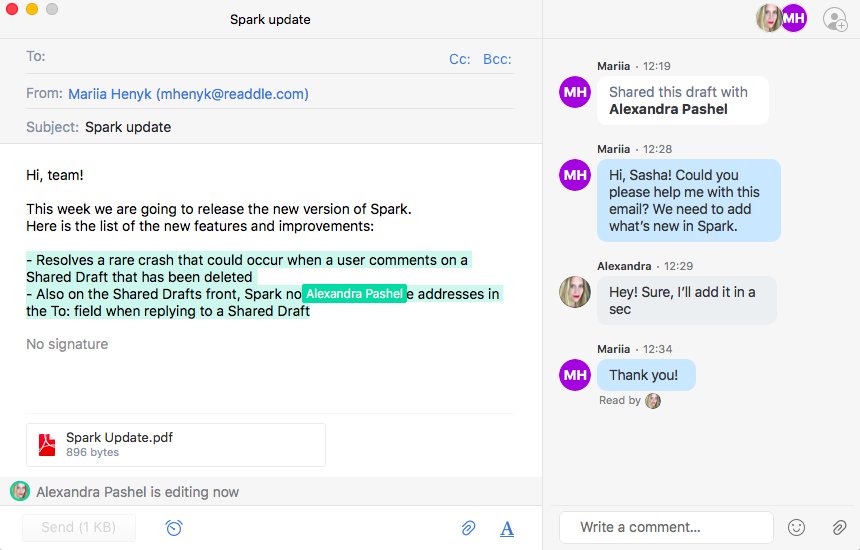Show the Bcc: field
Screen dimensions: 860x550
497,59
